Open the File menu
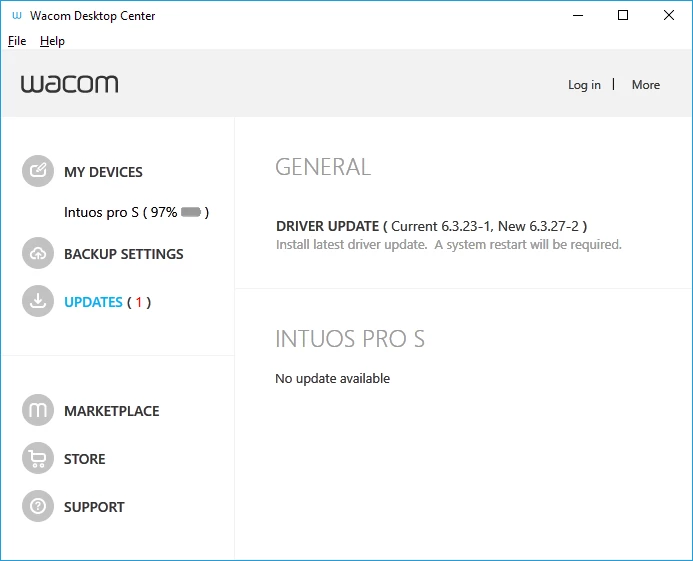693x561 pixels. pos(17,41)
